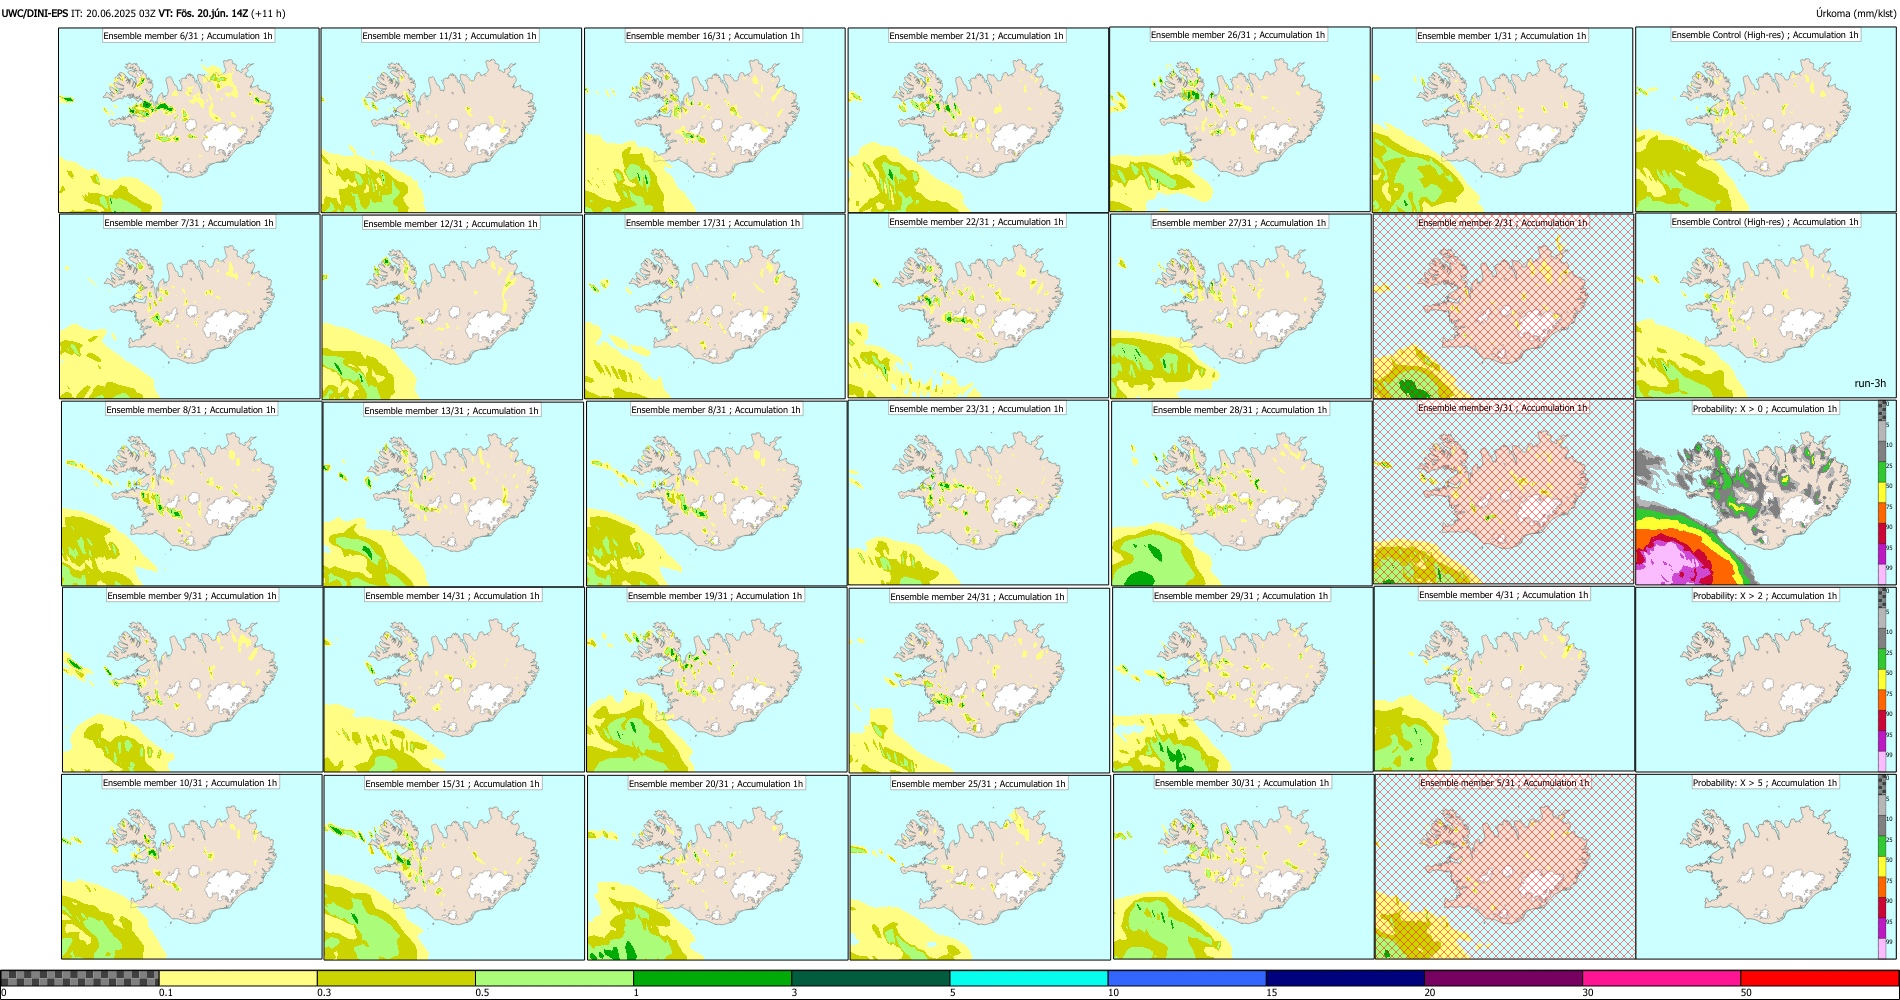Image resolution: width=1900 pixels, height=1000 pixels.
Task: Select the purple 20–30 legend swatch
Action: point(1503,978)
